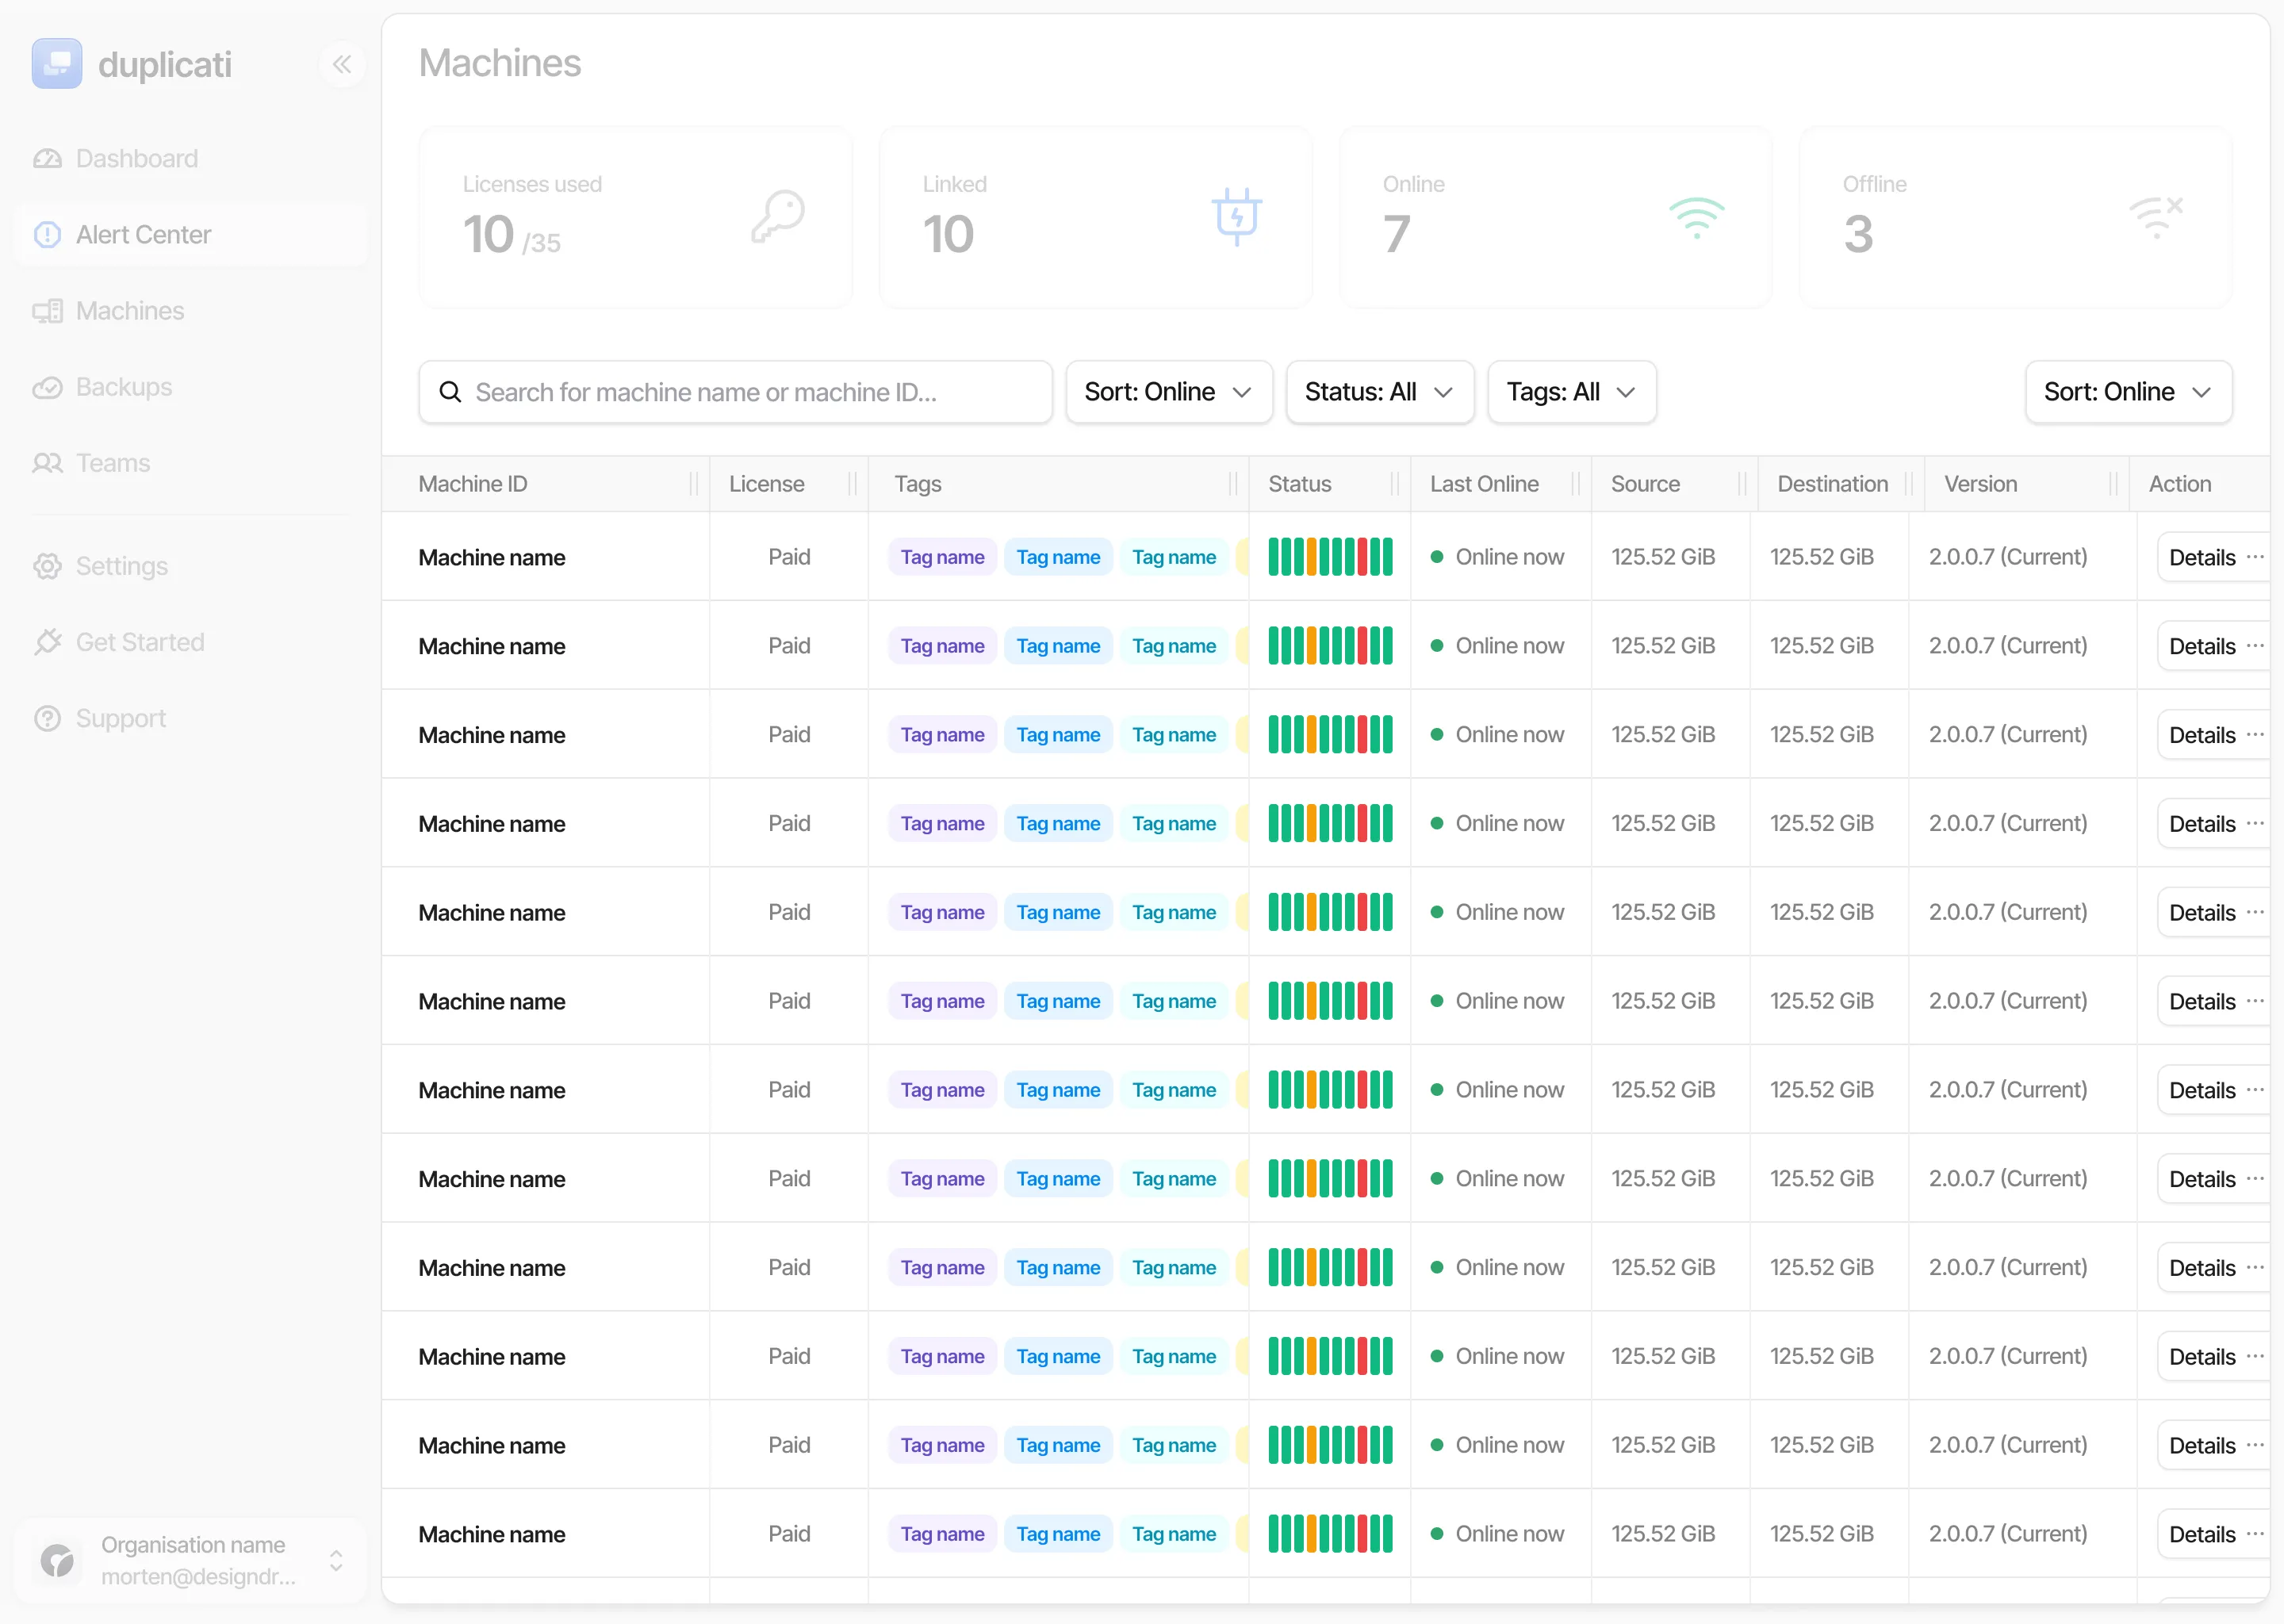Click the duplicati logo icon
The width and height of the screenshot is (2284, 1624).
(57, 64)
